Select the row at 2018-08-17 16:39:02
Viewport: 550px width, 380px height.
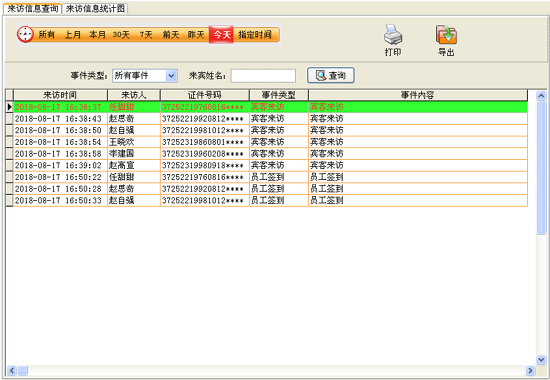(x=270, y=165)
